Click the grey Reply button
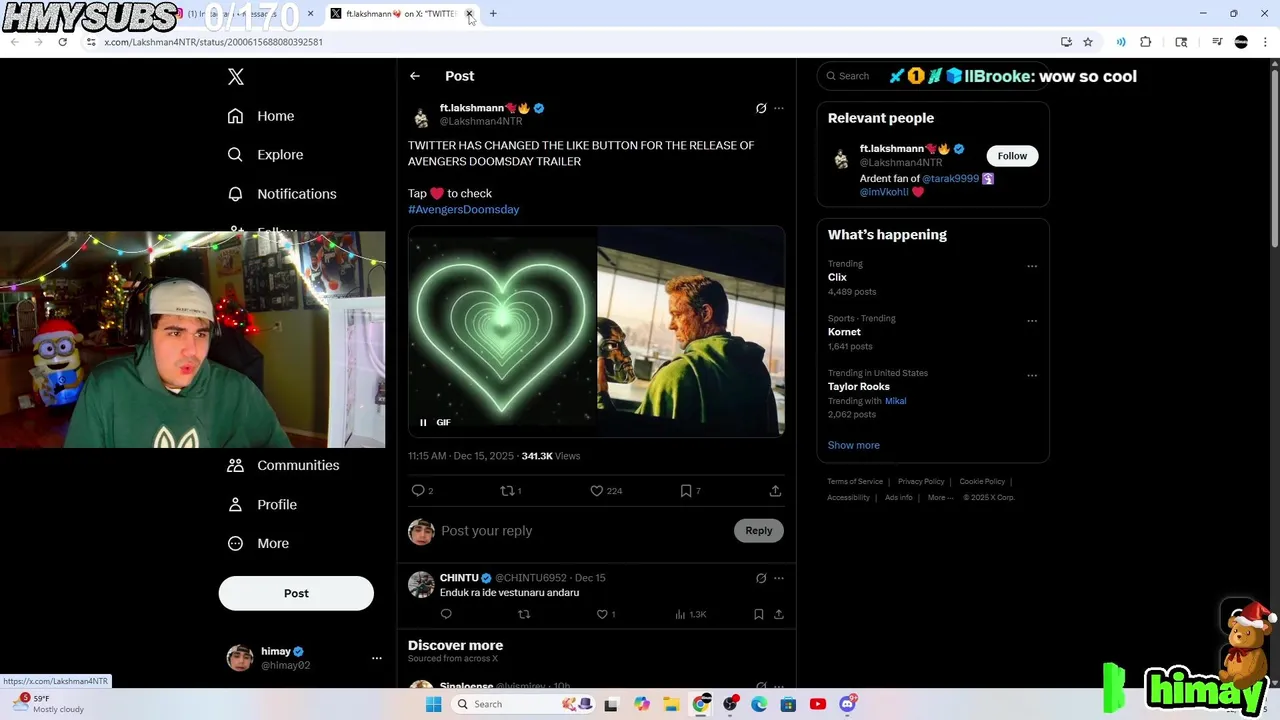 click(x=759, y=531)
